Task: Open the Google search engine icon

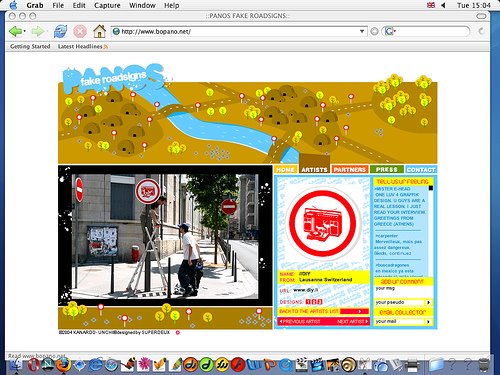Action: click(x=389, y=31)
